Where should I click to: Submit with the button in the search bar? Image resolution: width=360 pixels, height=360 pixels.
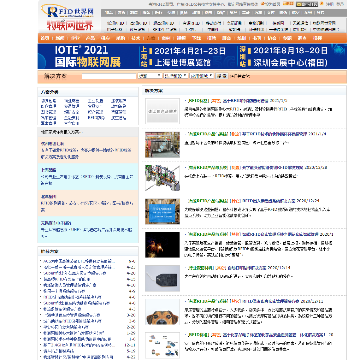222,76
